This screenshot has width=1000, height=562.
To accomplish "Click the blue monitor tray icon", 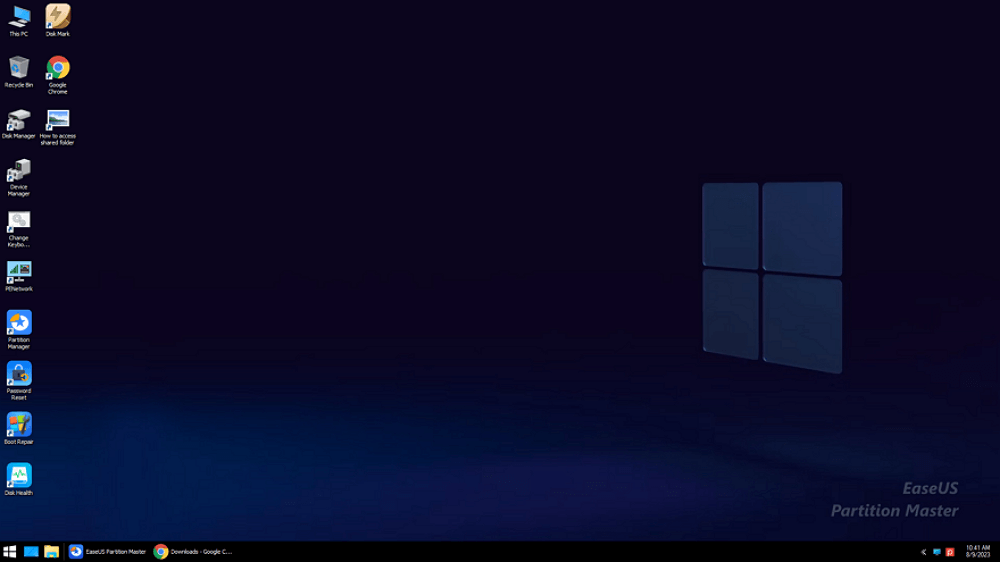I will point(937,552).
